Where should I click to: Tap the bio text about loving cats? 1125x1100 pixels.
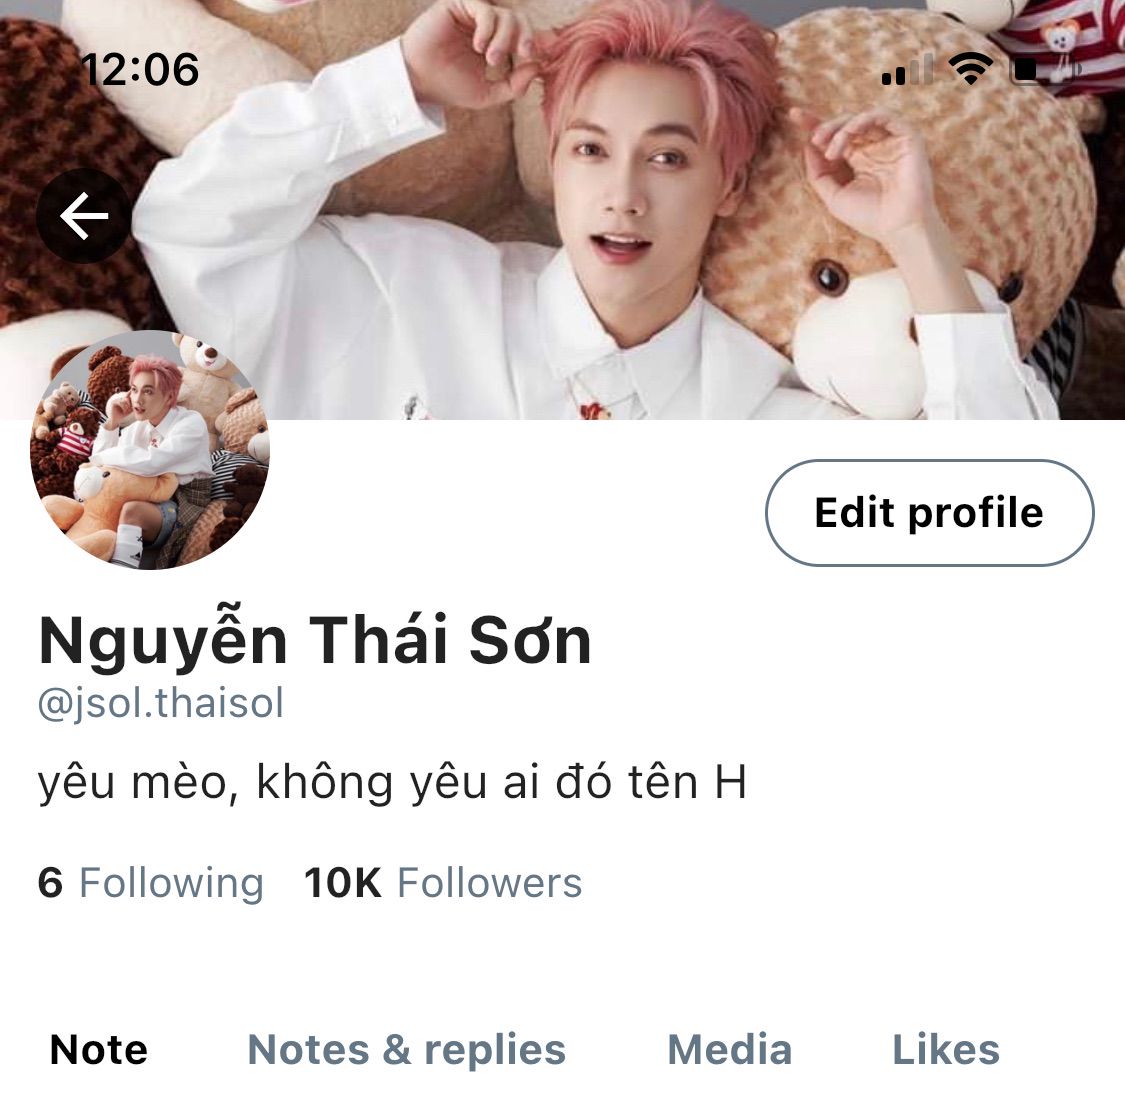[392, 782]
